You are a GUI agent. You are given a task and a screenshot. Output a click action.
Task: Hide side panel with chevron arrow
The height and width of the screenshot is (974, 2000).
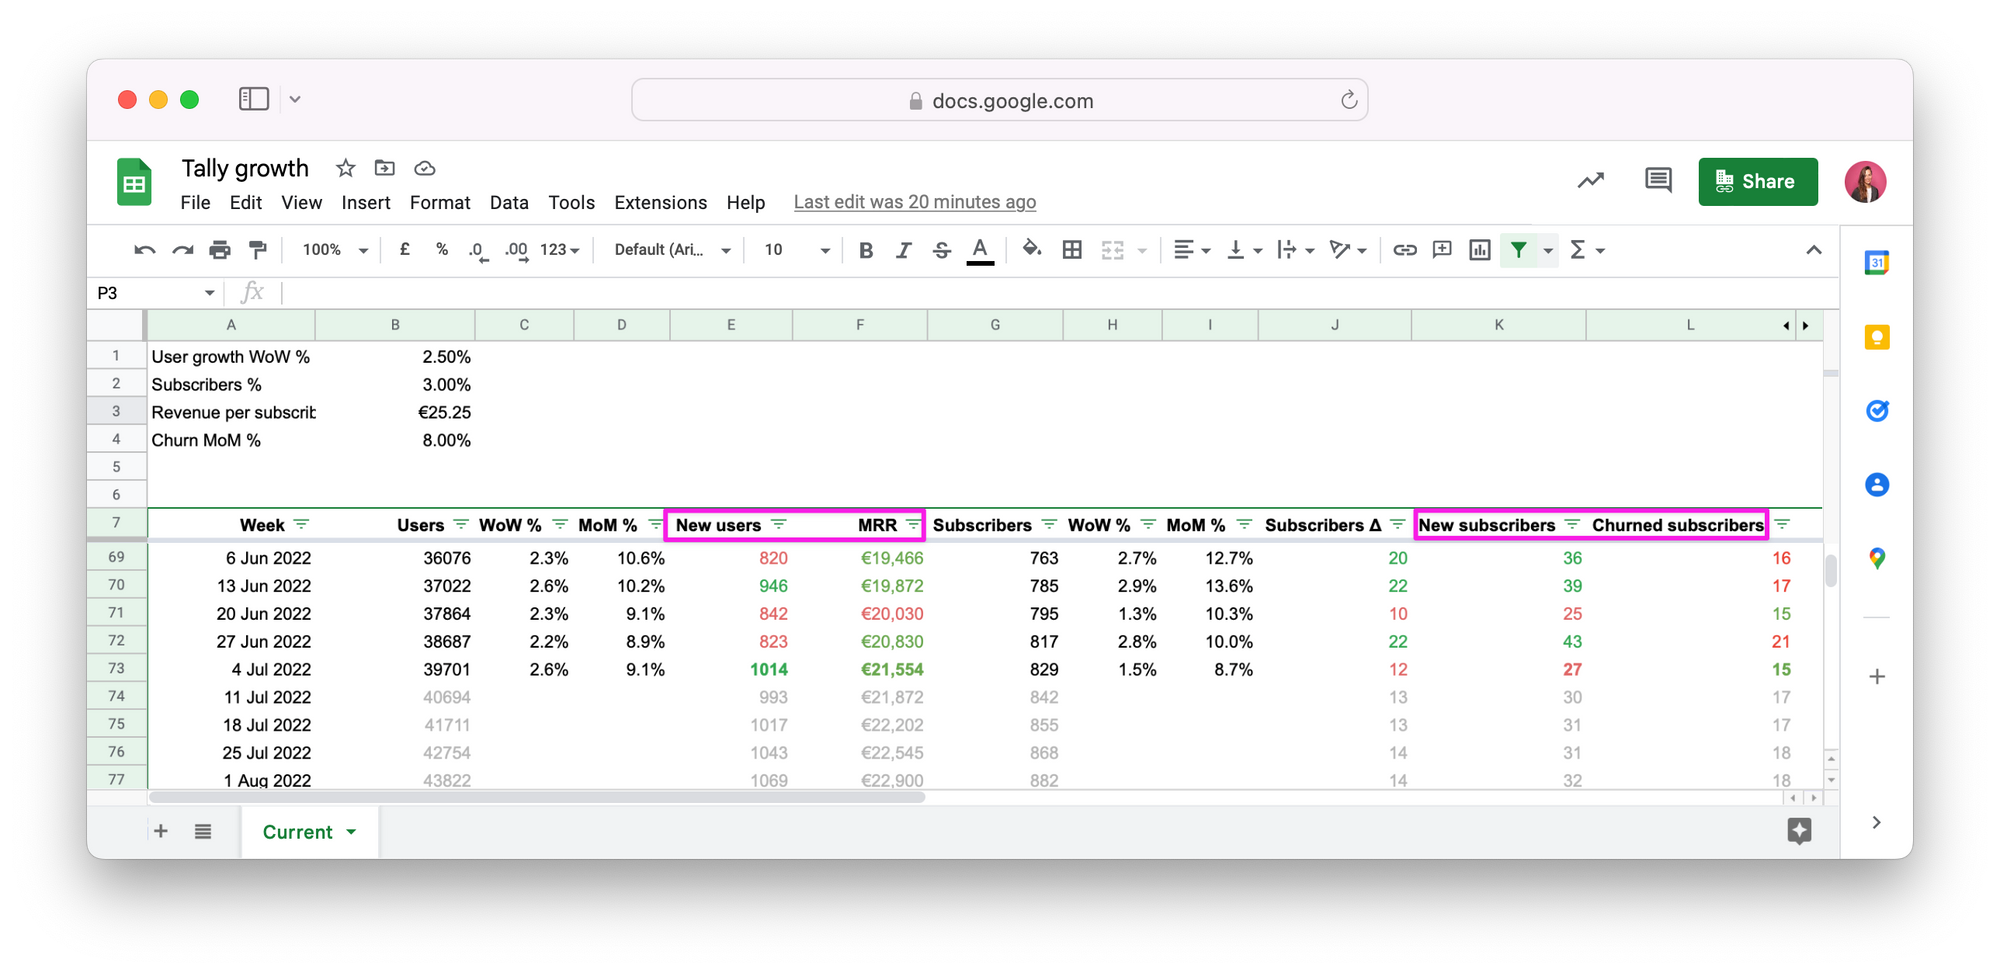click(1876, 822)
